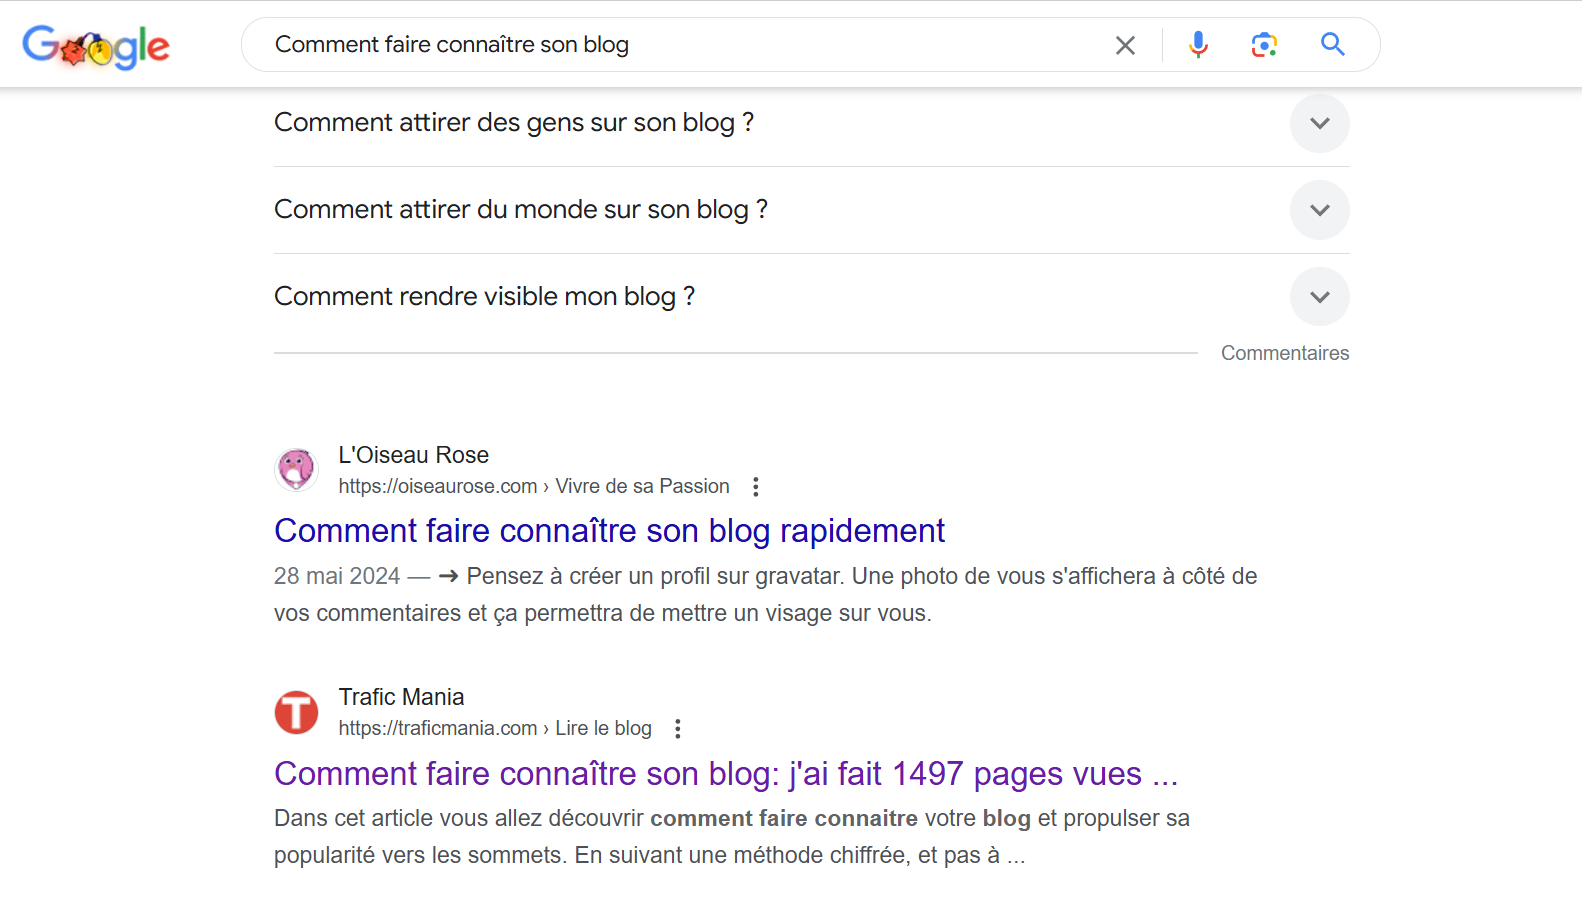Open Google Lens image search icon
1582x915 pixels.
coord(1264,45)
